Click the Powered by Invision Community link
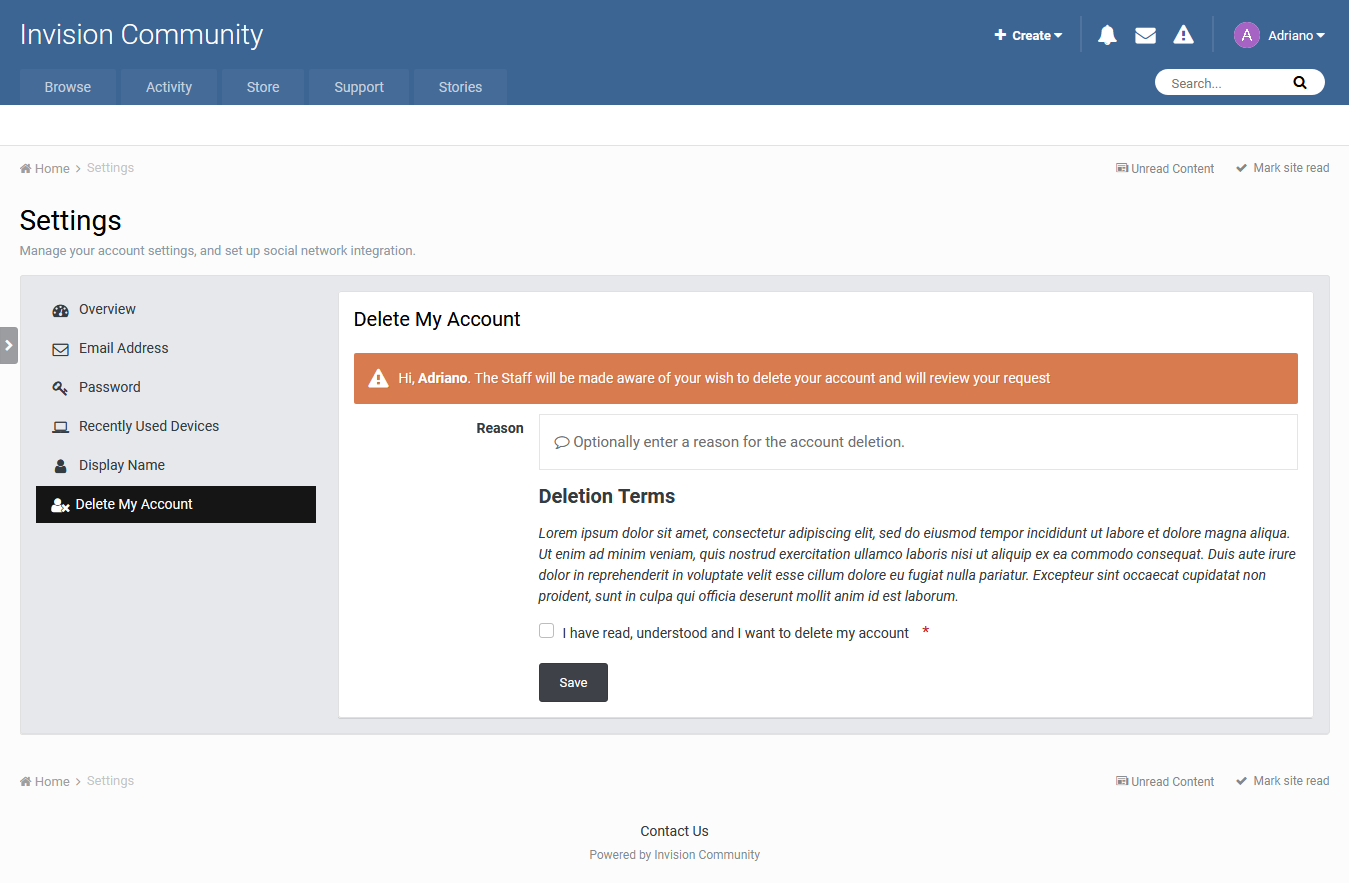1349x883 pixels. pos(674,855)
